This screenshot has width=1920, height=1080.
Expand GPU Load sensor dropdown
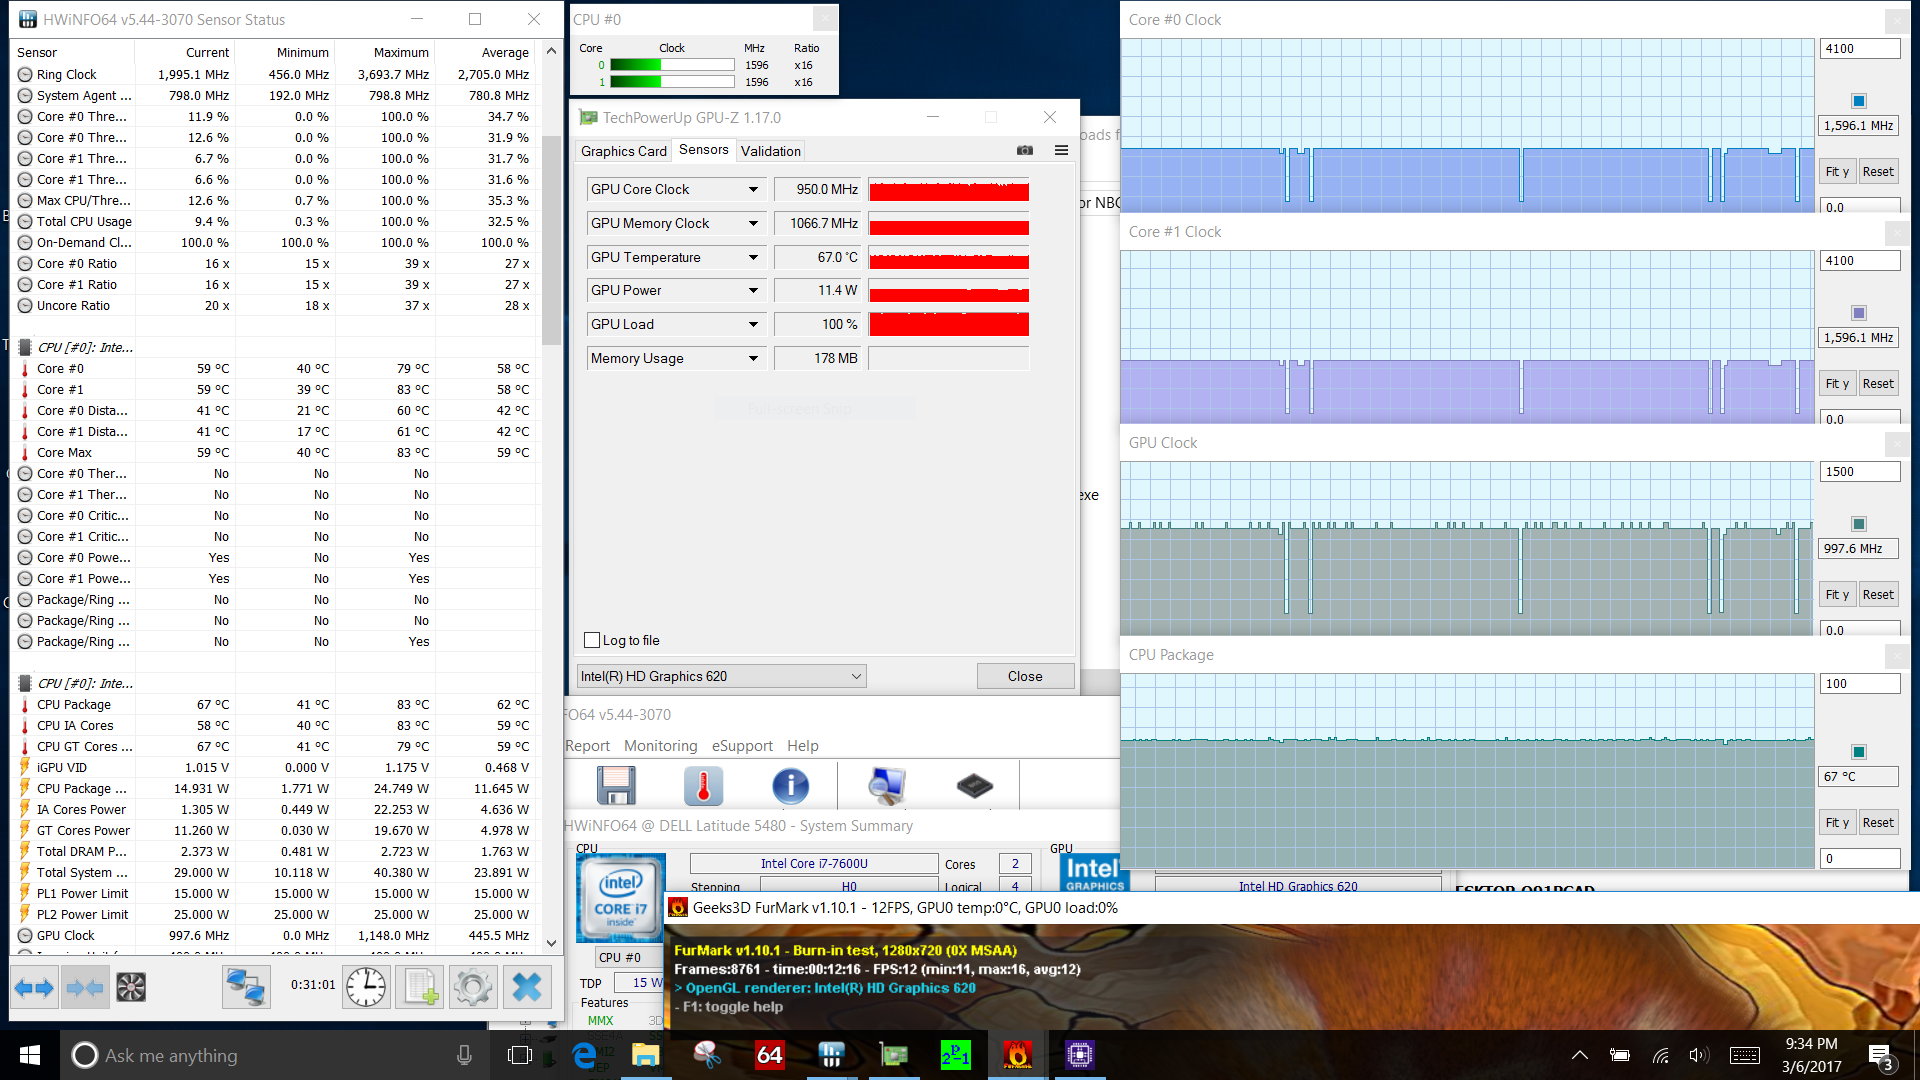pyautogui.click(x=753, y=324)
